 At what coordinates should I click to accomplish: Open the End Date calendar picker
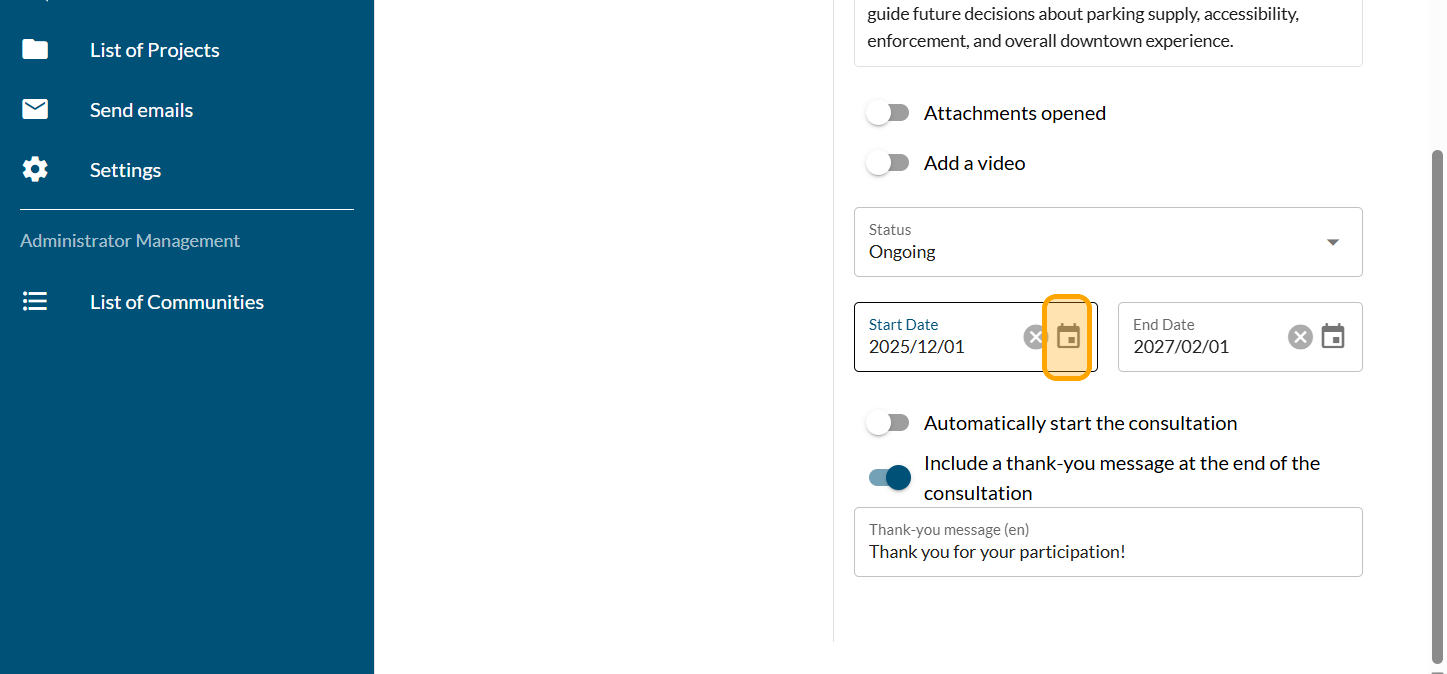[x=1333, y=337]
